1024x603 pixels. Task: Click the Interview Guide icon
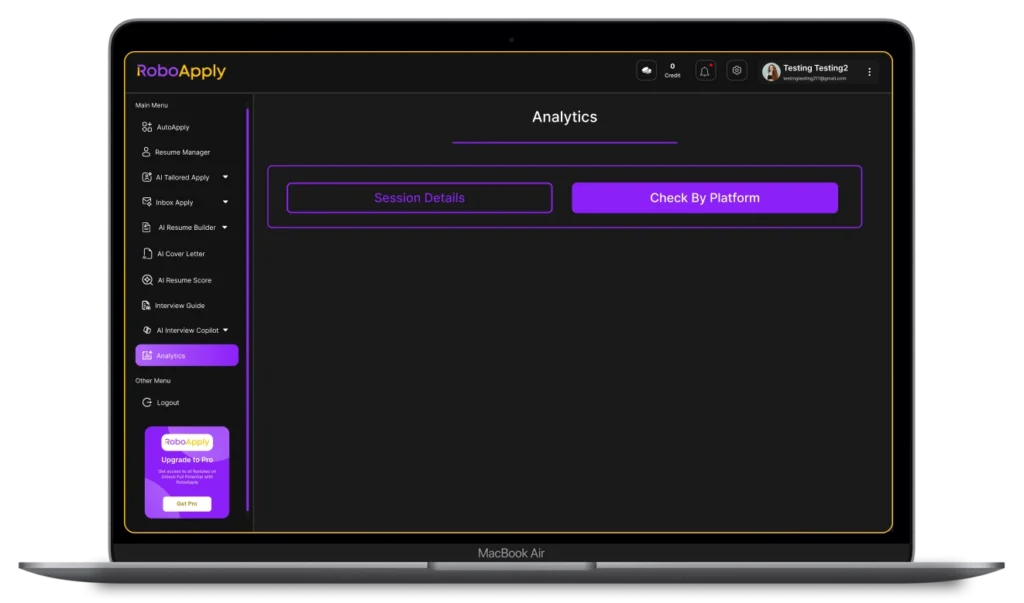(146, 305)
